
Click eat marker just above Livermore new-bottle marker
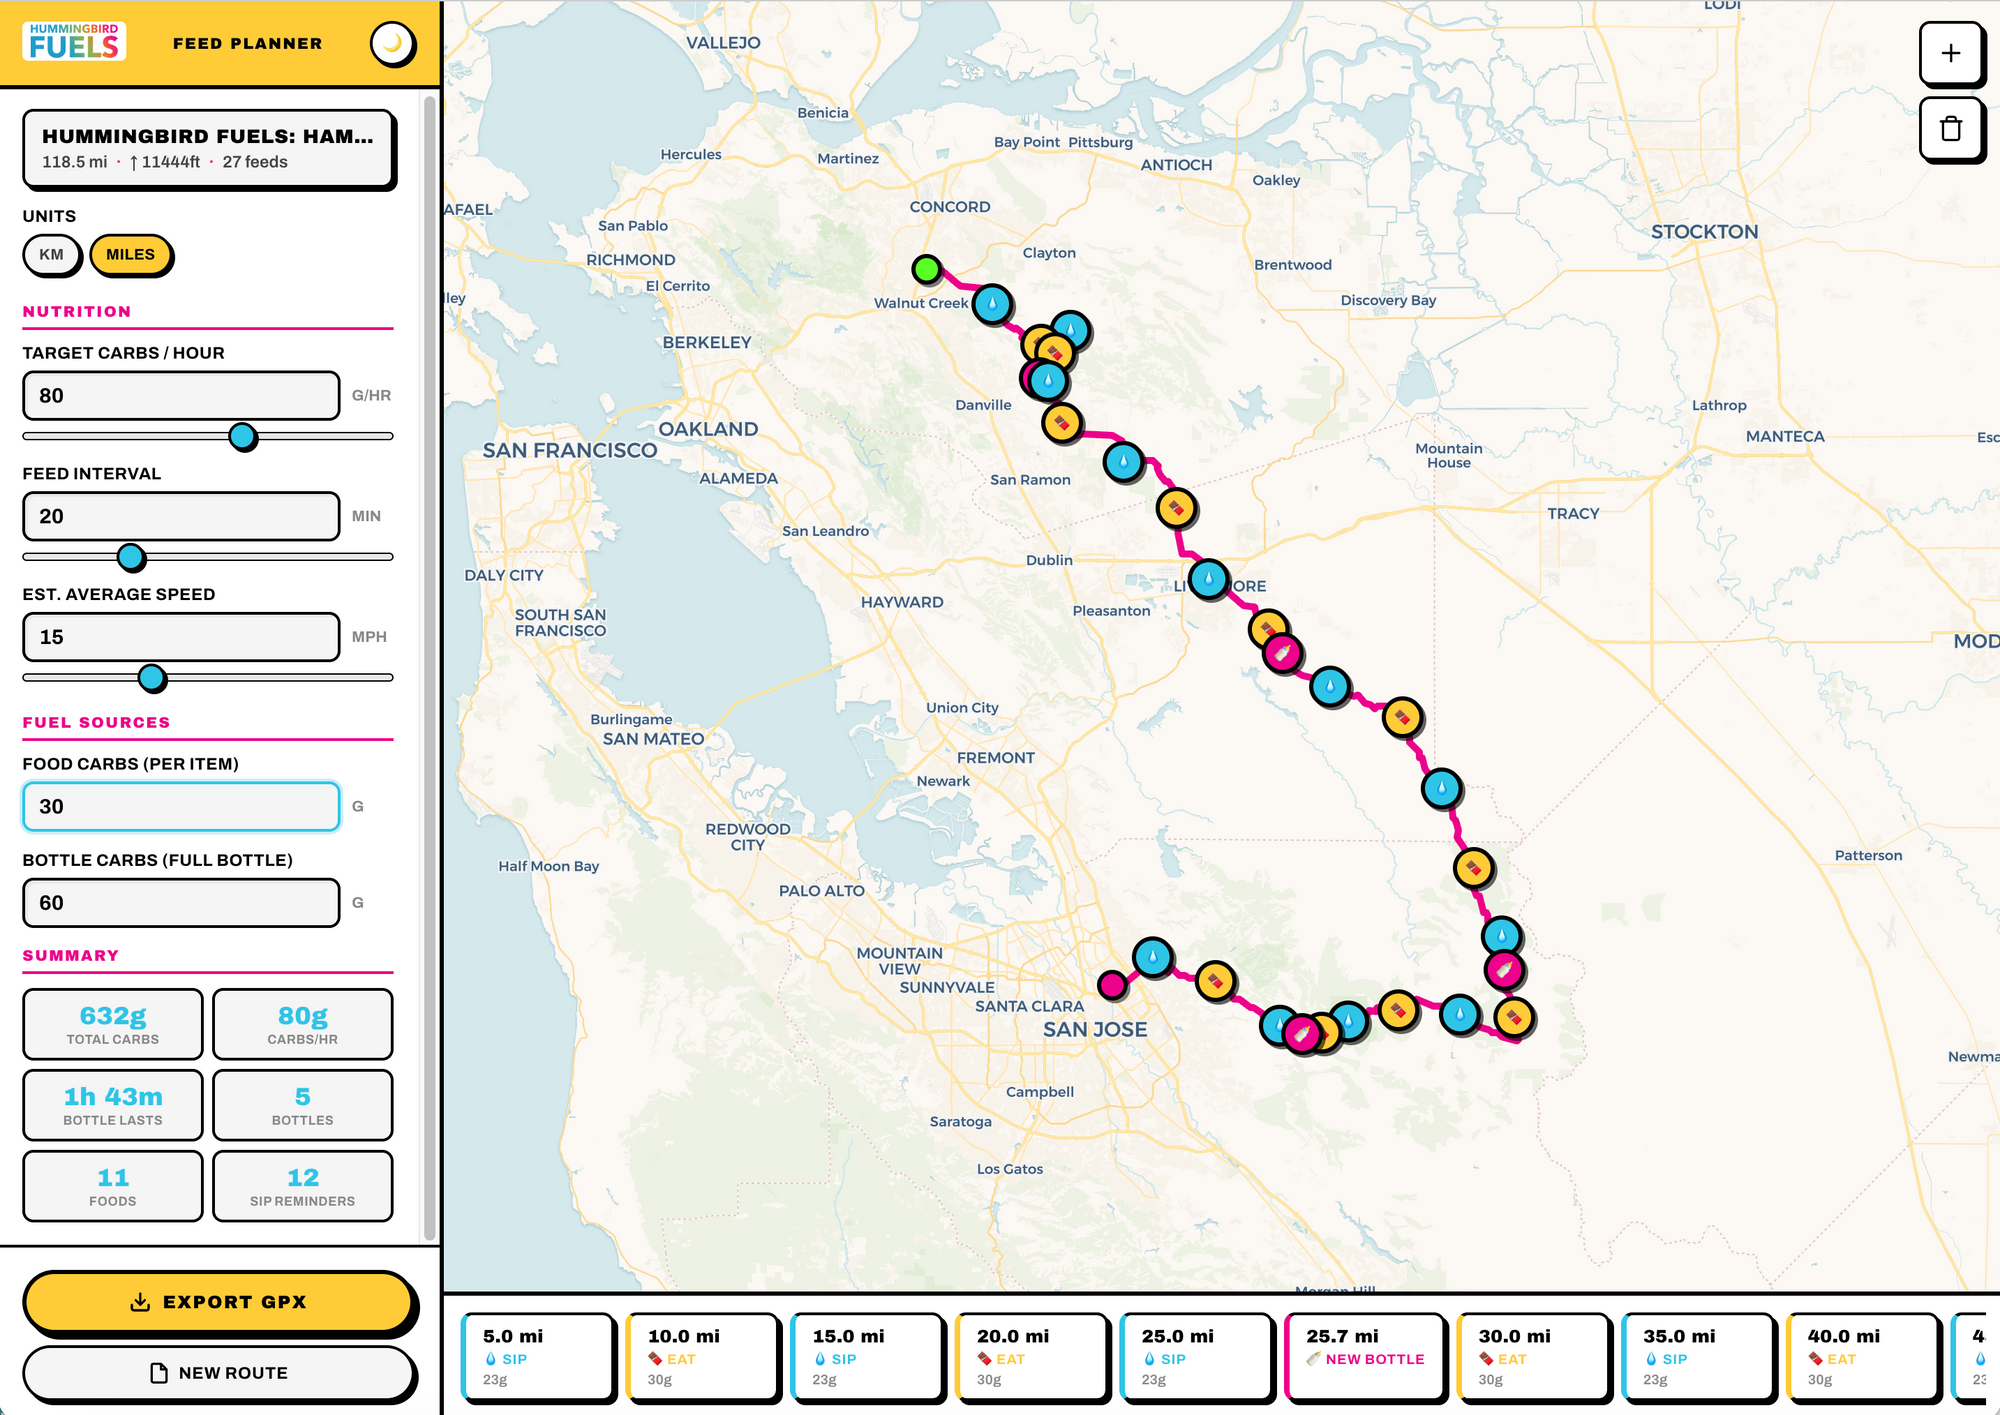pyautogui.click(x=1267, y=628)
